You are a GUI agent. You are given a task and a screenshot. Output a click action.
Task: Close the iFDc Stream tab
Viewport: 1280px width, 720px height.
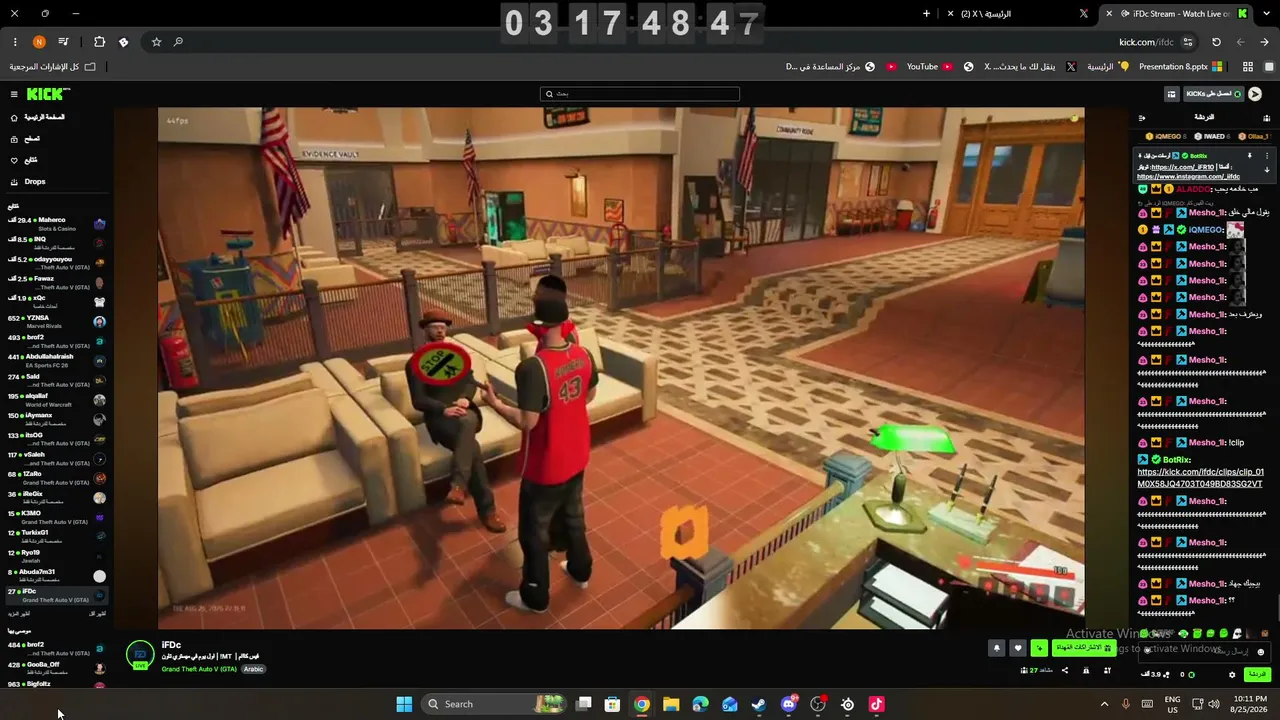click(1109, 14)
